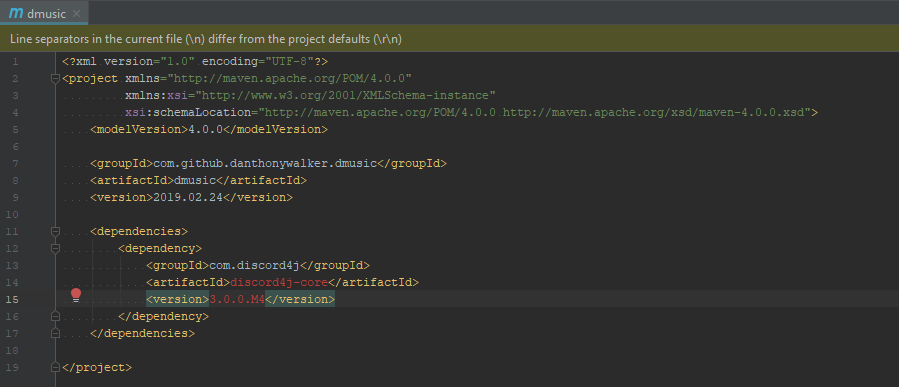This screenshot has height=387, width=899.
Task: Click line number 1 in gutter
Action: (15, 61)
